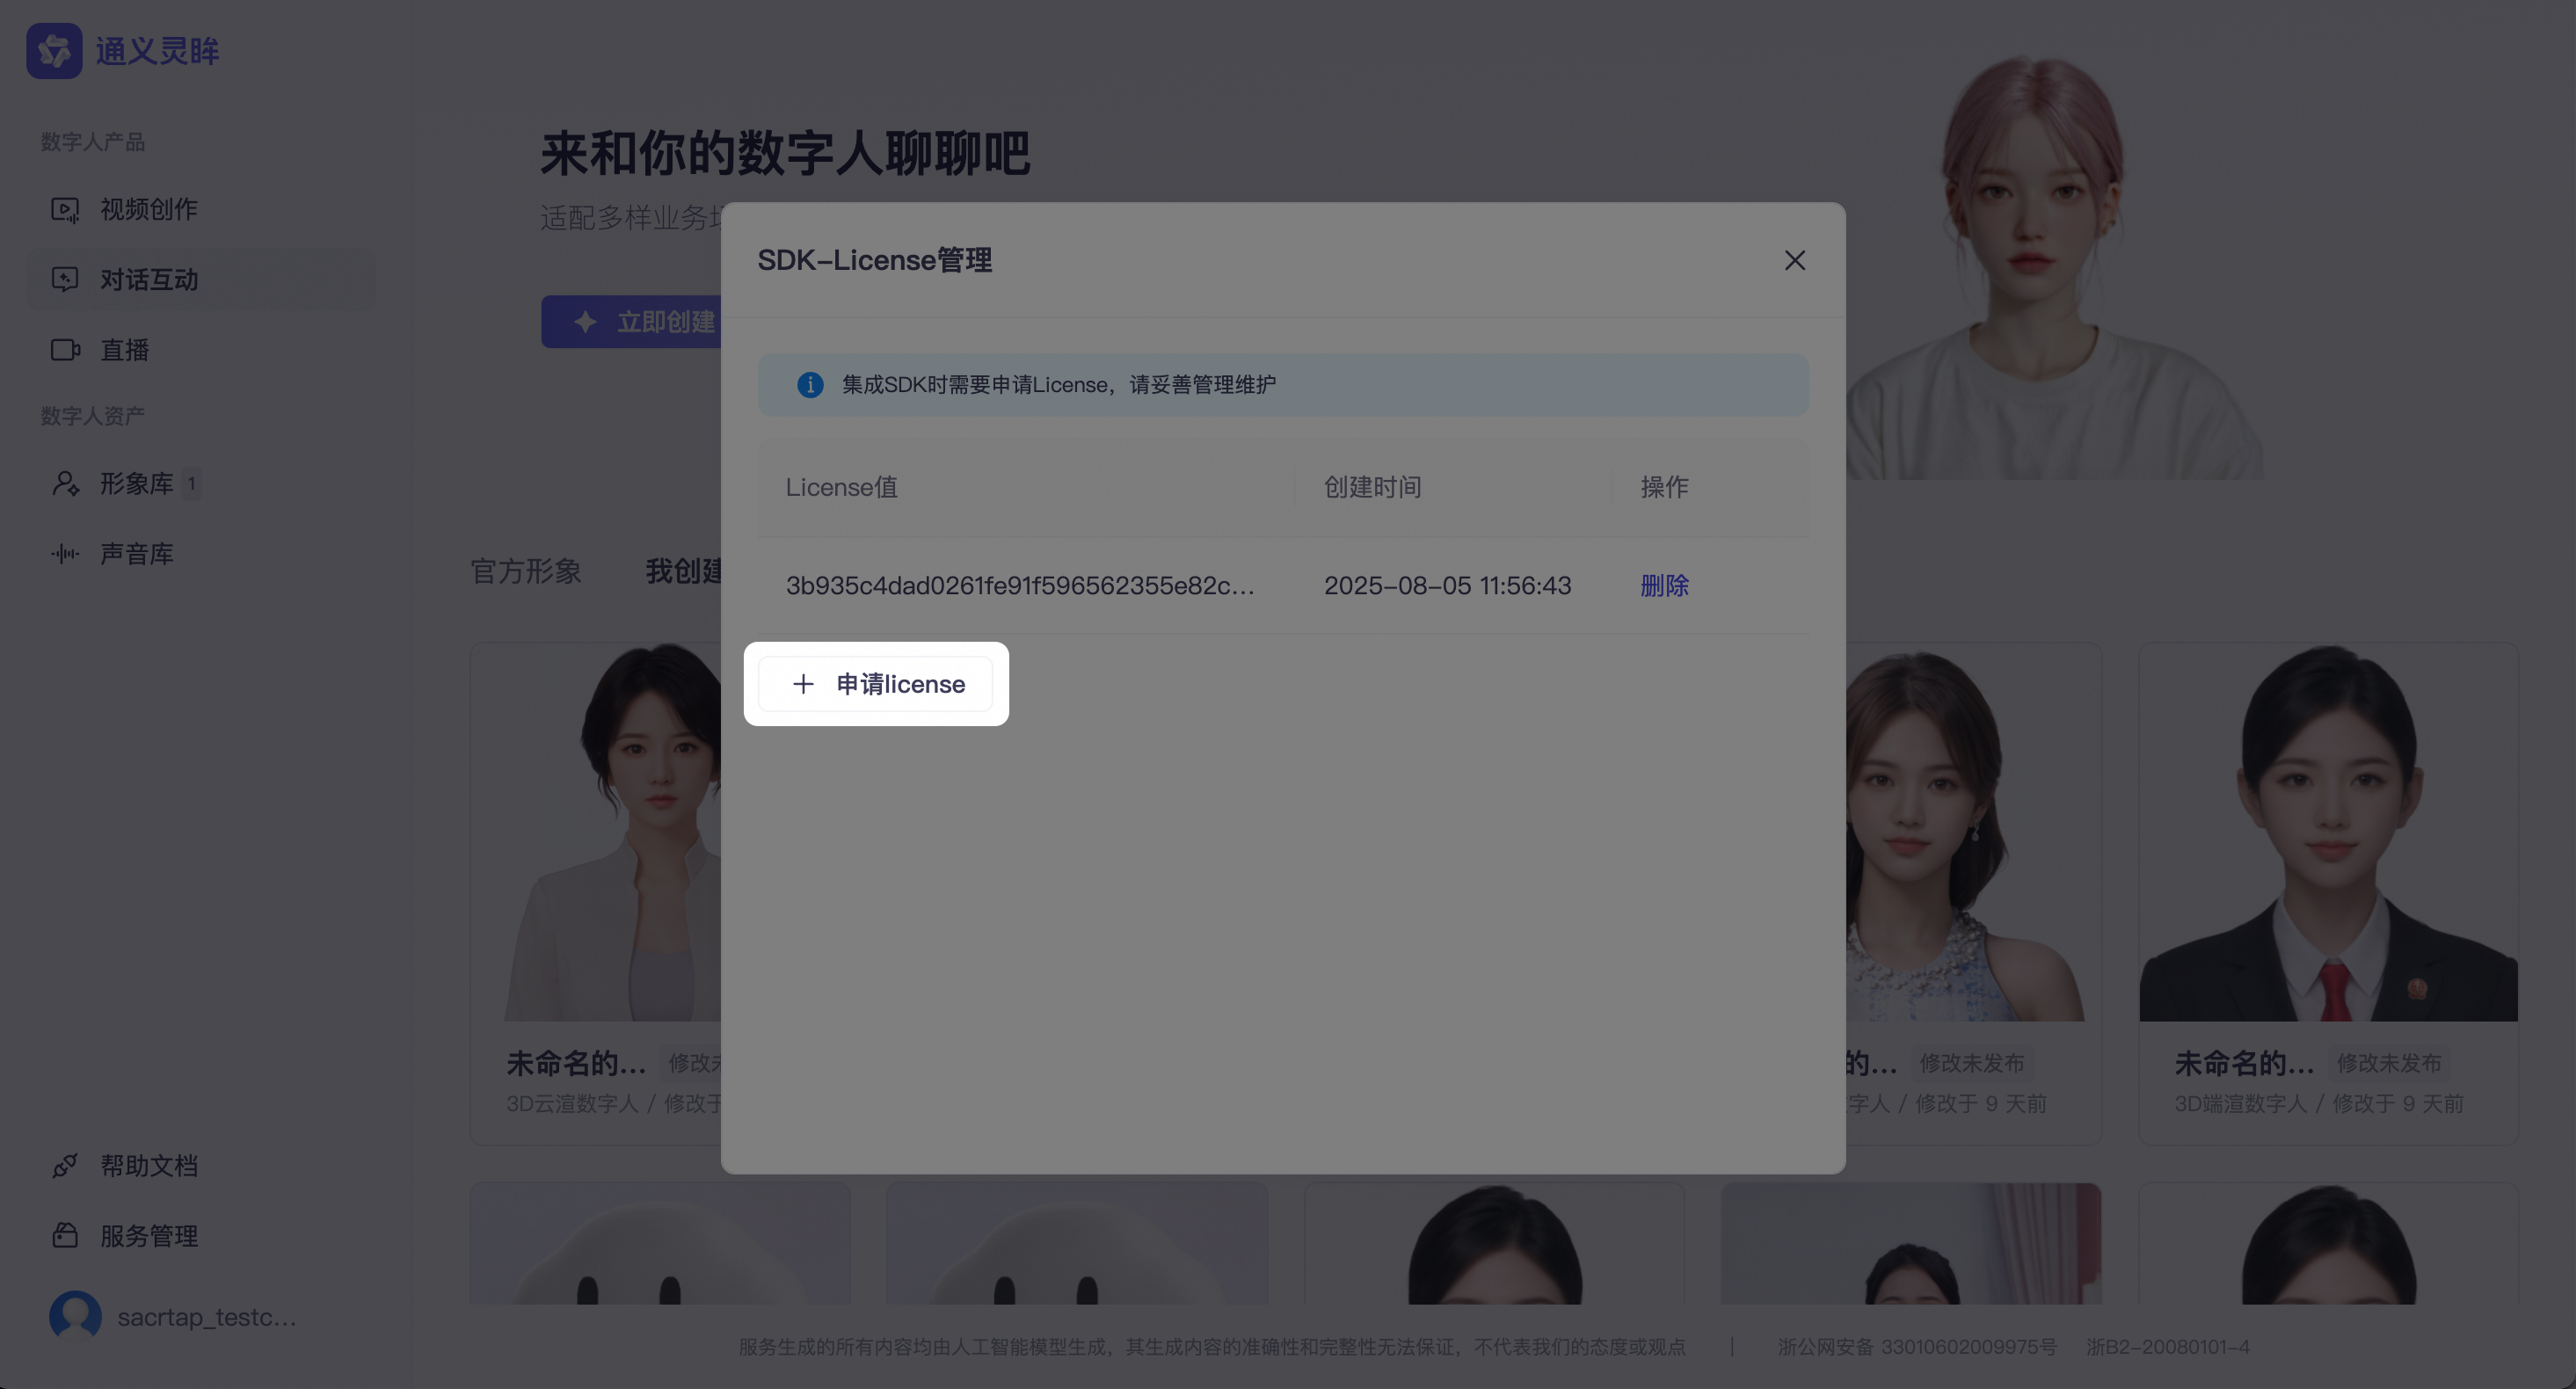Open 服务管理 in the sidebar
This screenshot has height=1389, width=2576.
(x=200, y=1236)
